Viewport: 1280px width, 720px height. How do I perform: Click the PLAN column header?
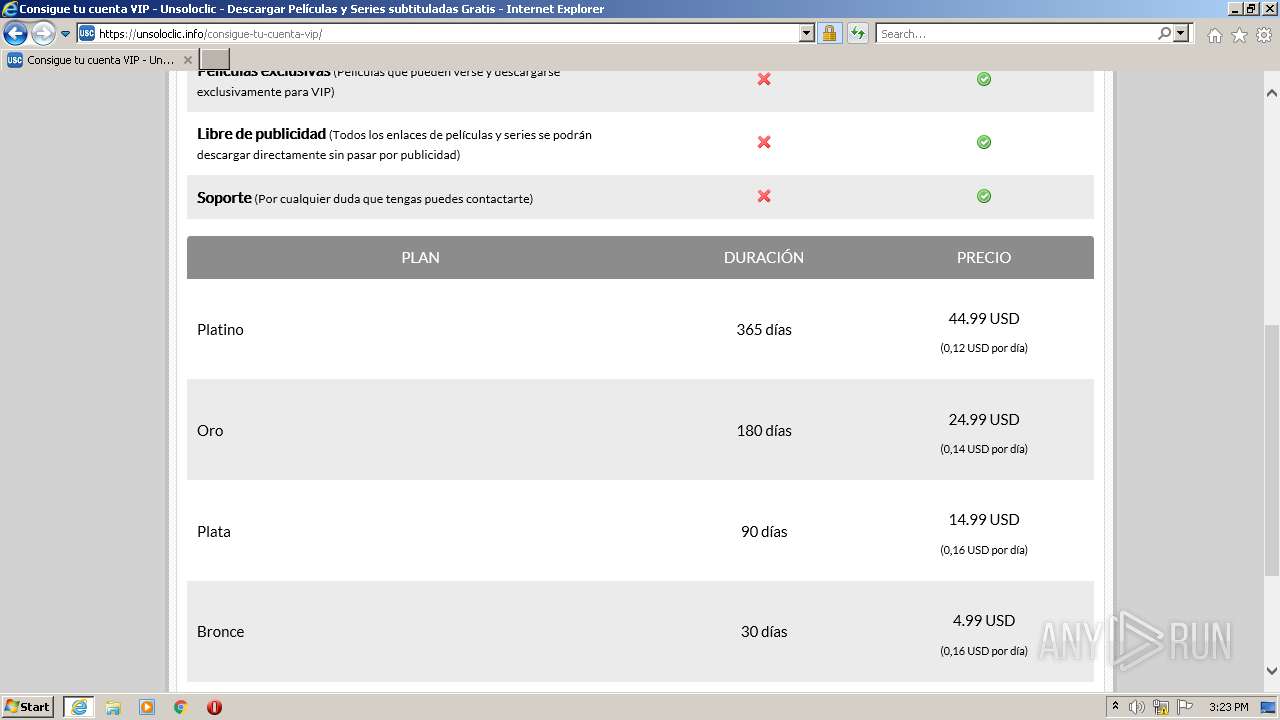tap(420, 257)
